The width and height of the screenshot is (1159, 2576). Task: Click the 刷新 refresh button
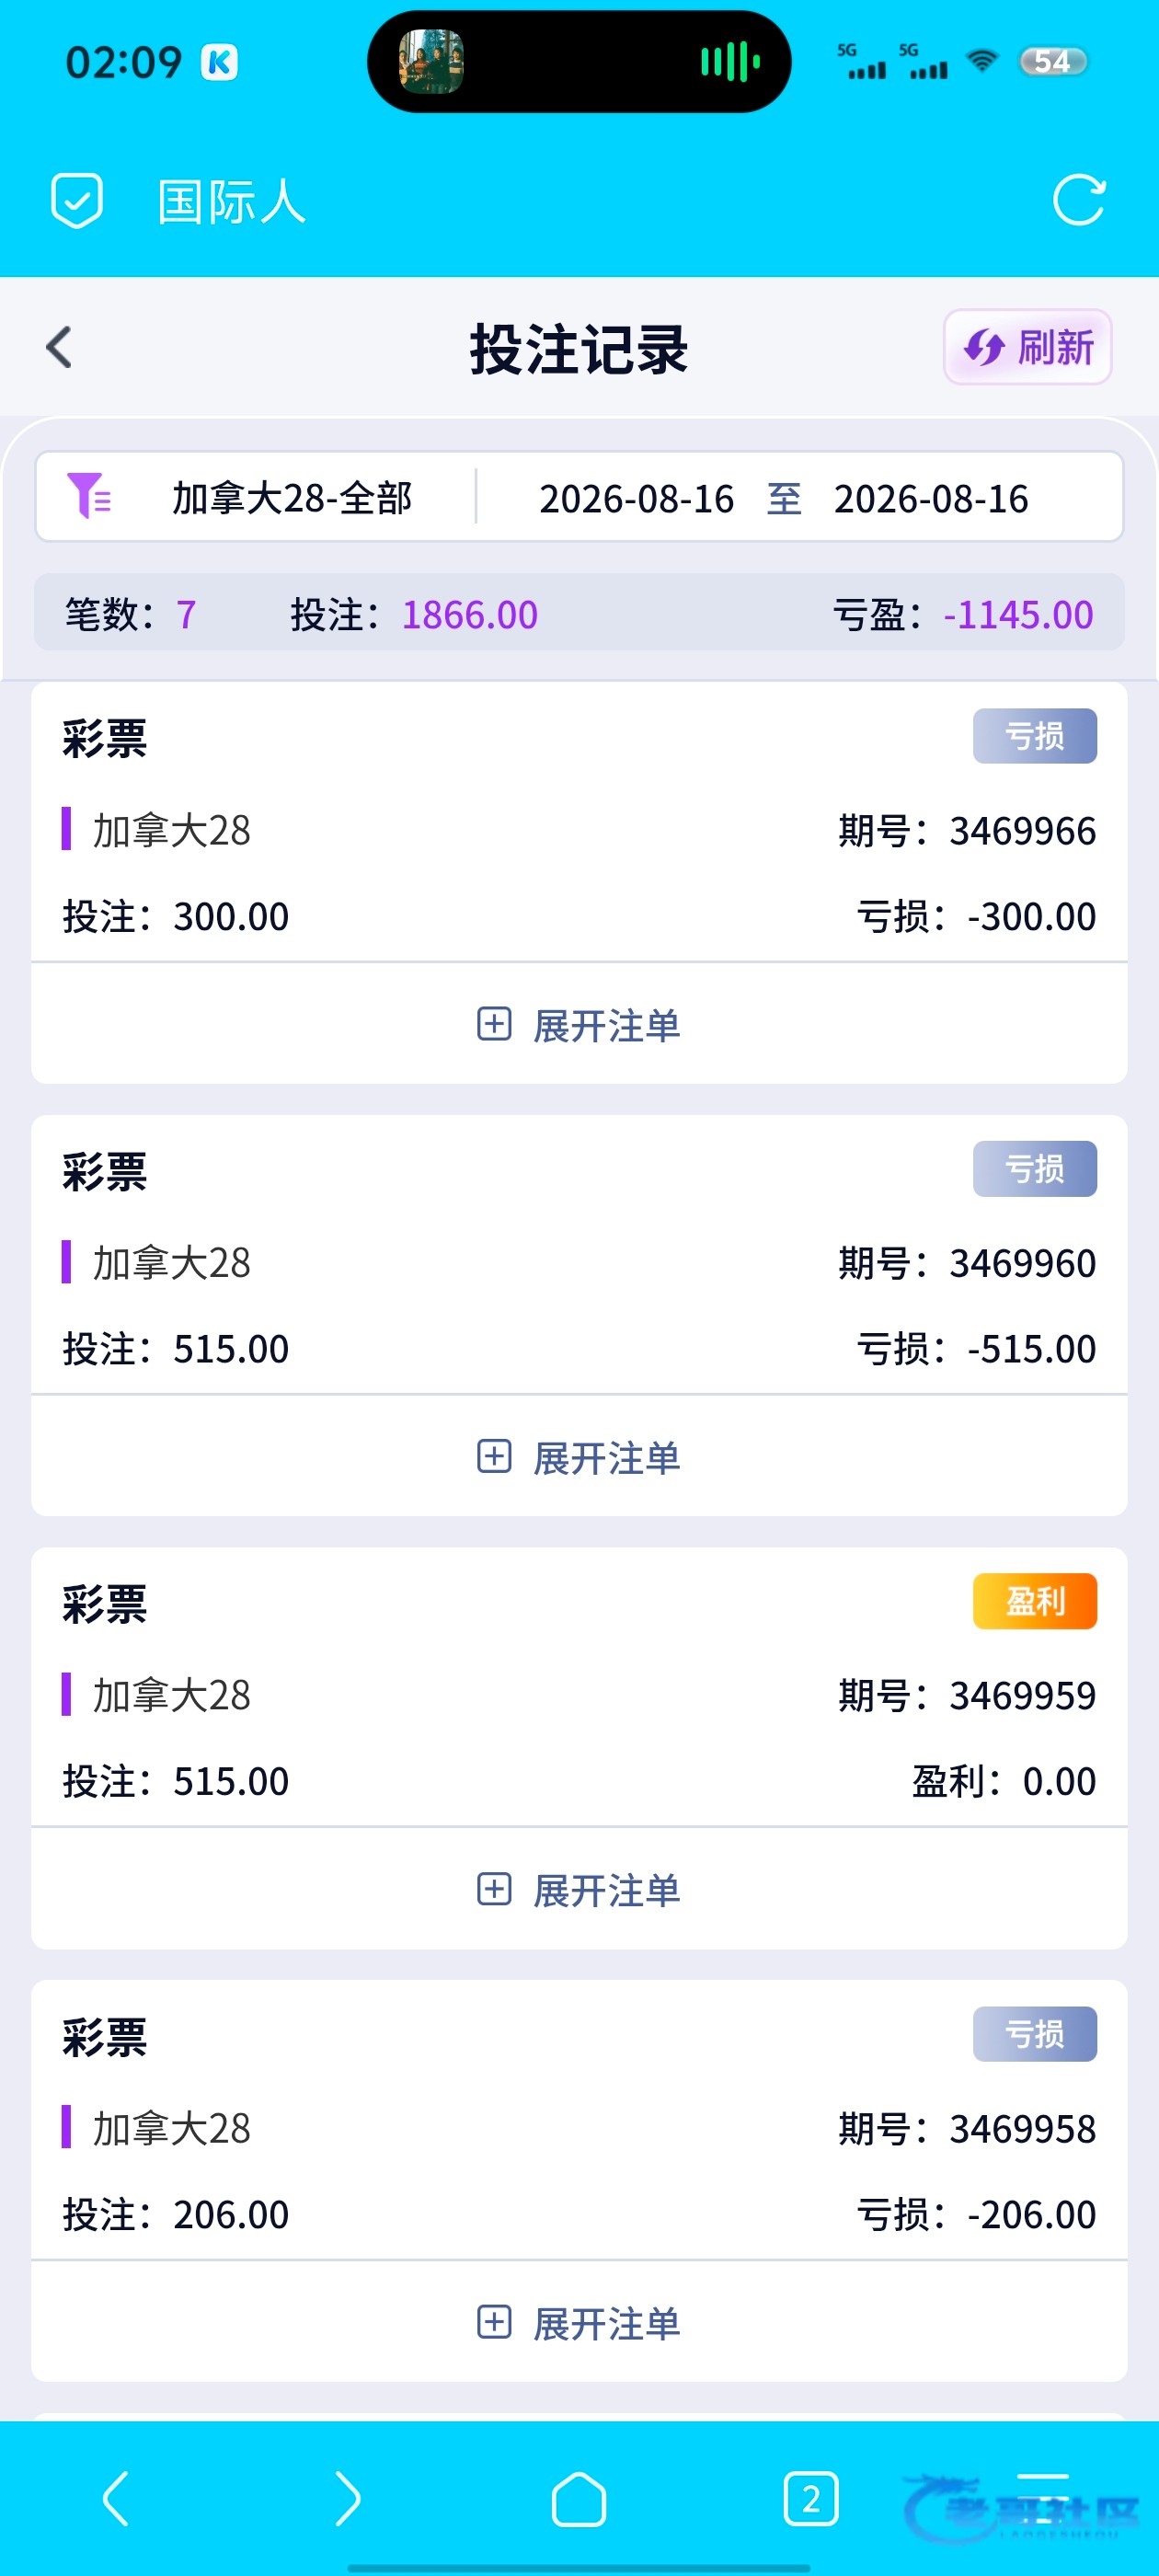click(x=1027, y=347)
